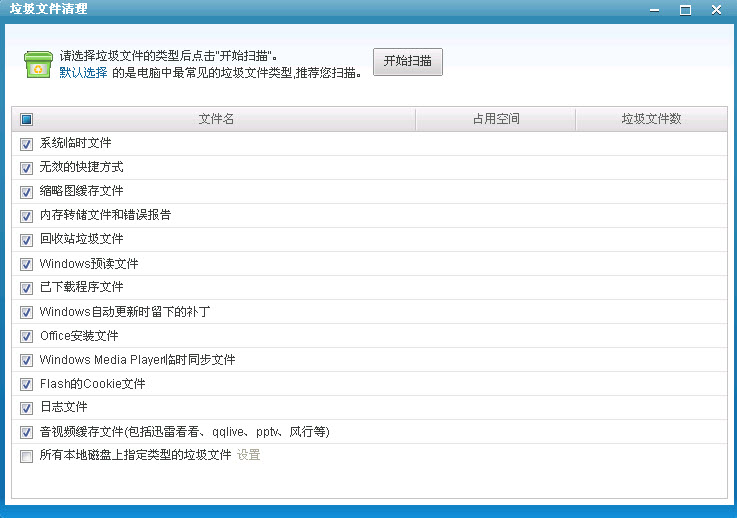Toggle the 回收站垃圾文件 checkbox
This screenshot has width=737, height=518.
pos(27,240)
